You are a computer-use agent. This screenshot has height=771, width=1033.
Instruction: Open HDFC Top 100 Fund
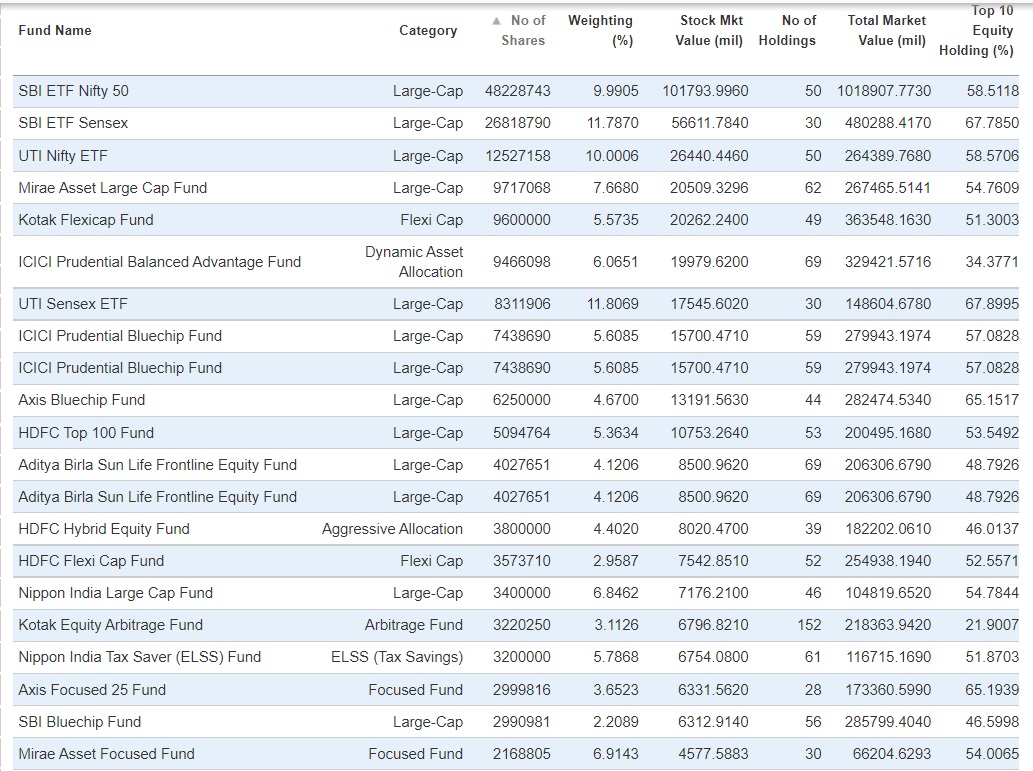coord(86,433)
